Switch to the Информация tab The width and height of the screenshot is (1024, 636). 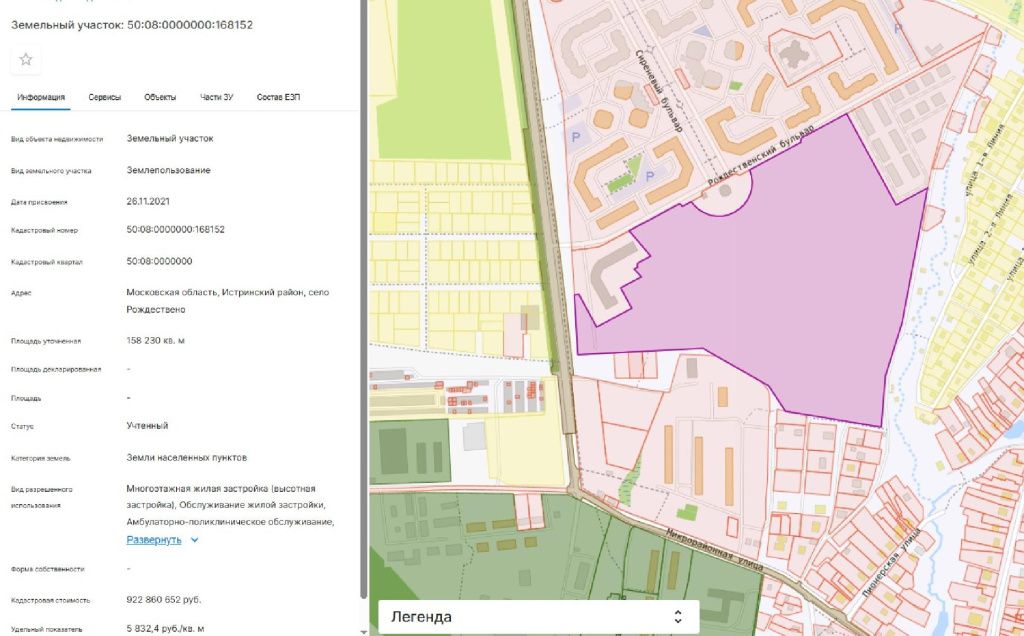(x=41, y=97)
